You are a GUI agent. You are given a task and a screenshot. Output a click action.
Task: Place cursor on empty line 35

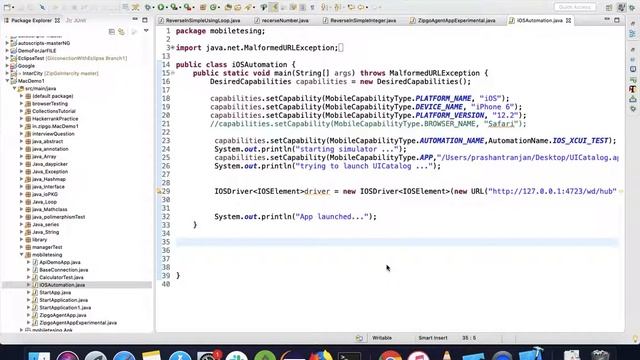(397, 242)
